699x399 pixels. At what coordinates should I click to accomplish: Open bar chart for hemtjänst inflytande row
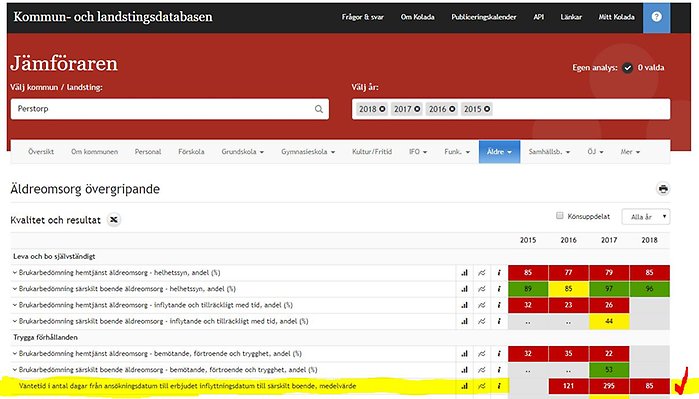[x=465, y=305]
